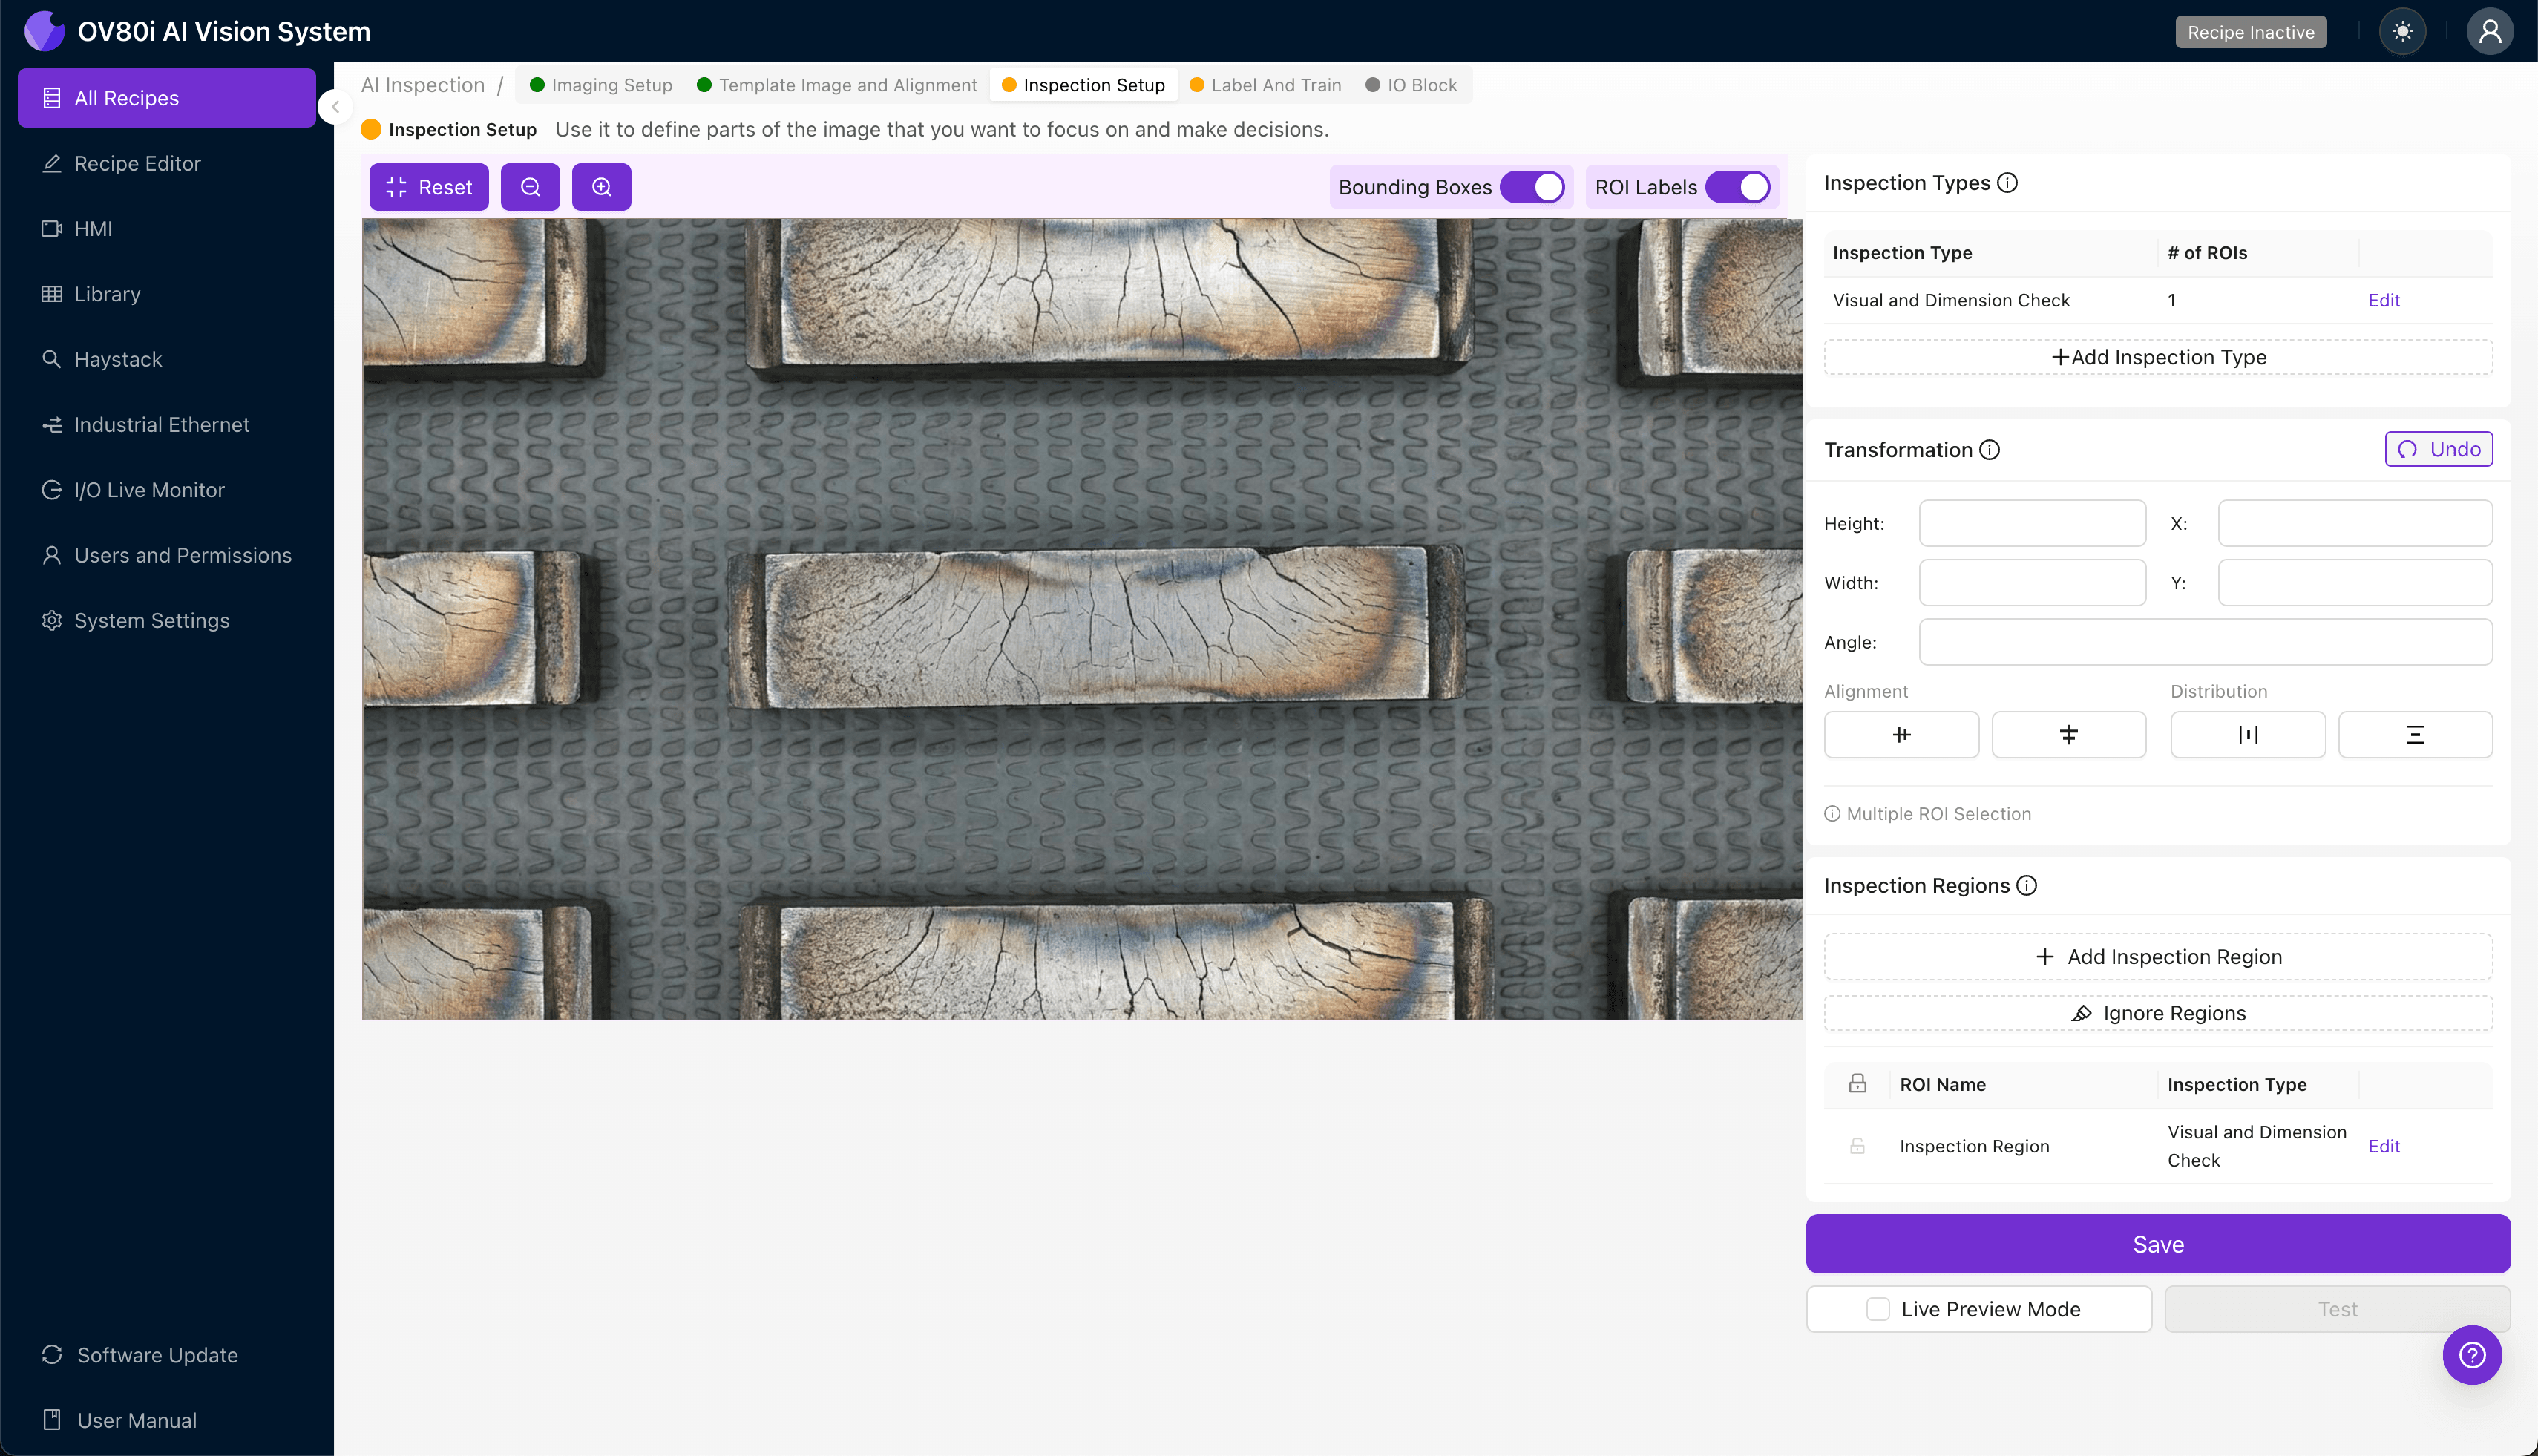Lock the Inspection Region ROI row
Screen dimensions: 2538x1456
[x=1858, y=1146]
